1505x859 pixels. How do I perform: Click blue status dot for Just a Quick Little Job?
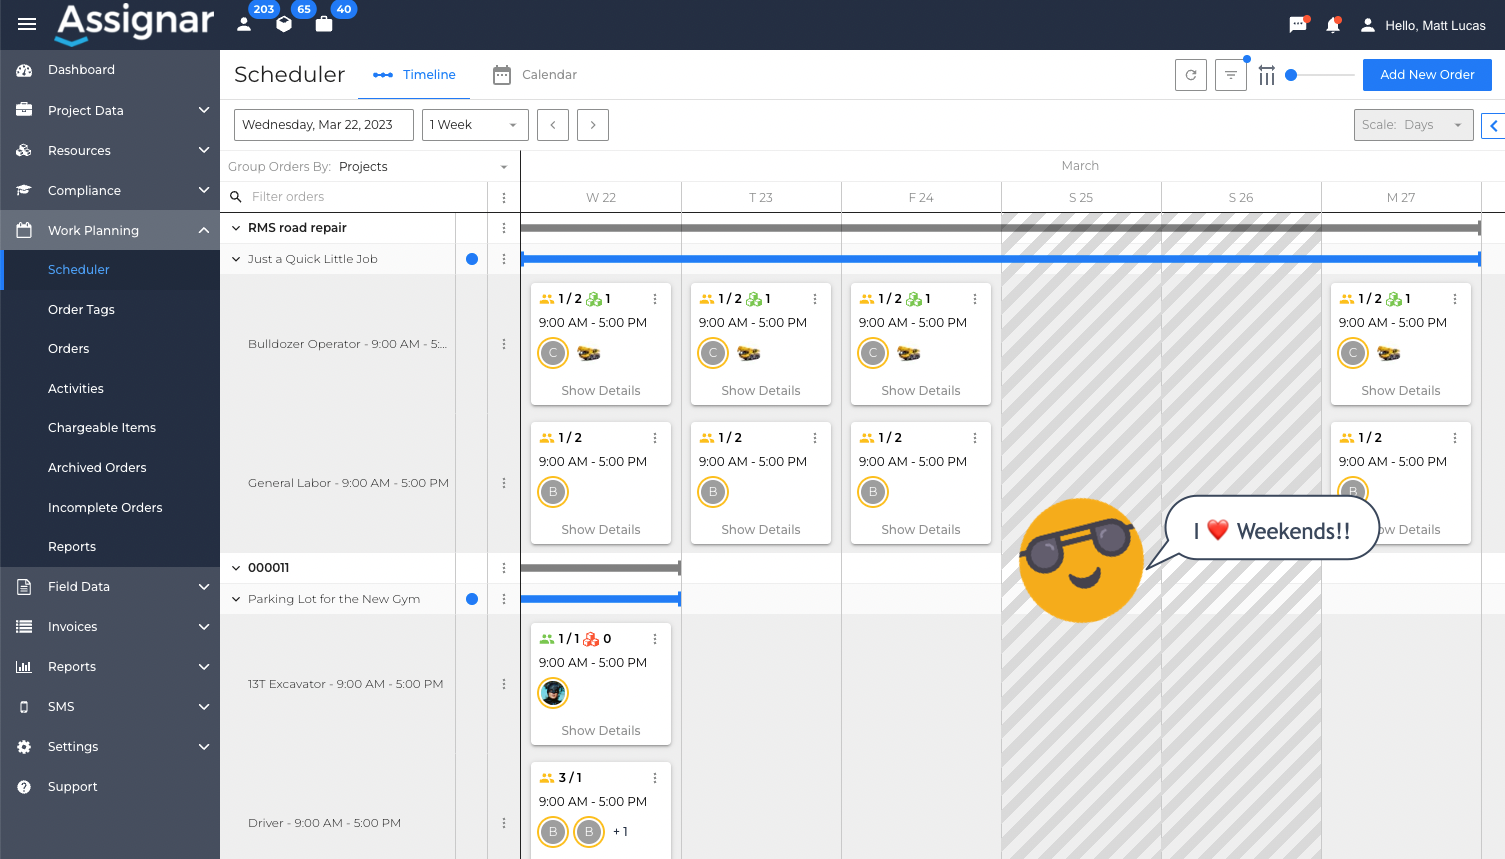tap(472, 259)
